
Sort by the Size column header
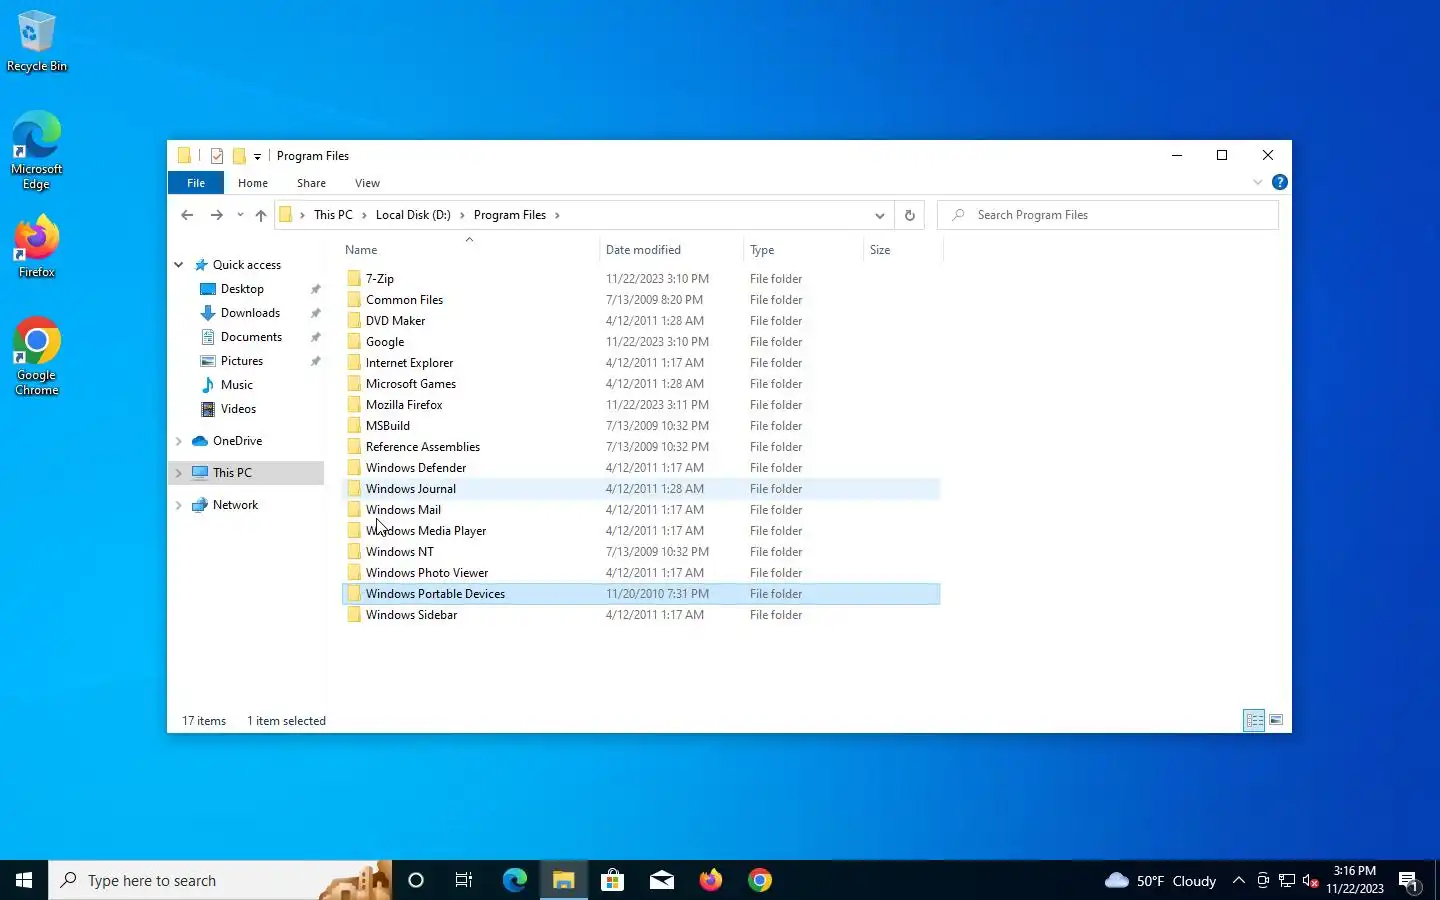(903, 250)
